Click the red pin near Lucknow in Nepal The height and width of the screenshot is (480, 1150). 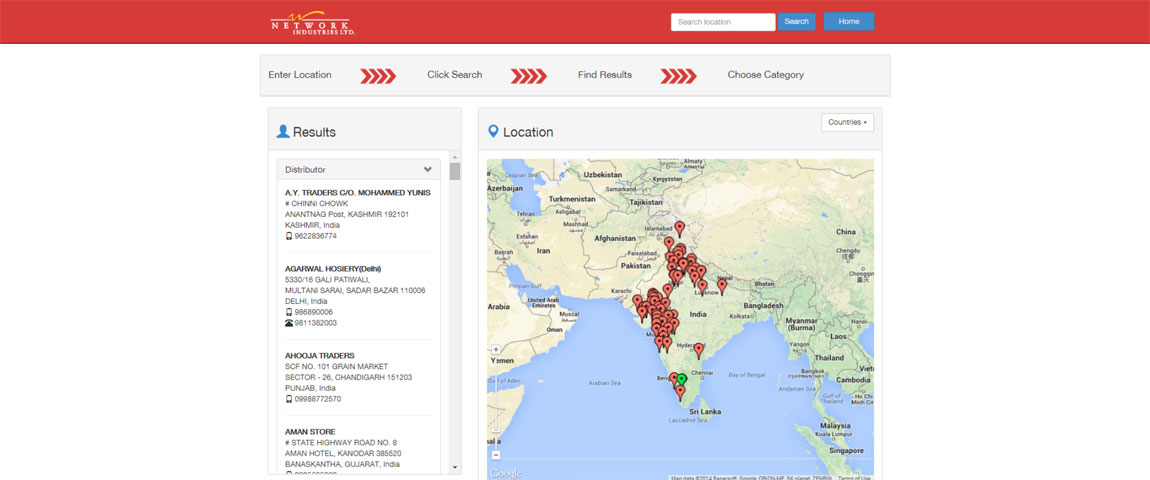coord(722,285)
